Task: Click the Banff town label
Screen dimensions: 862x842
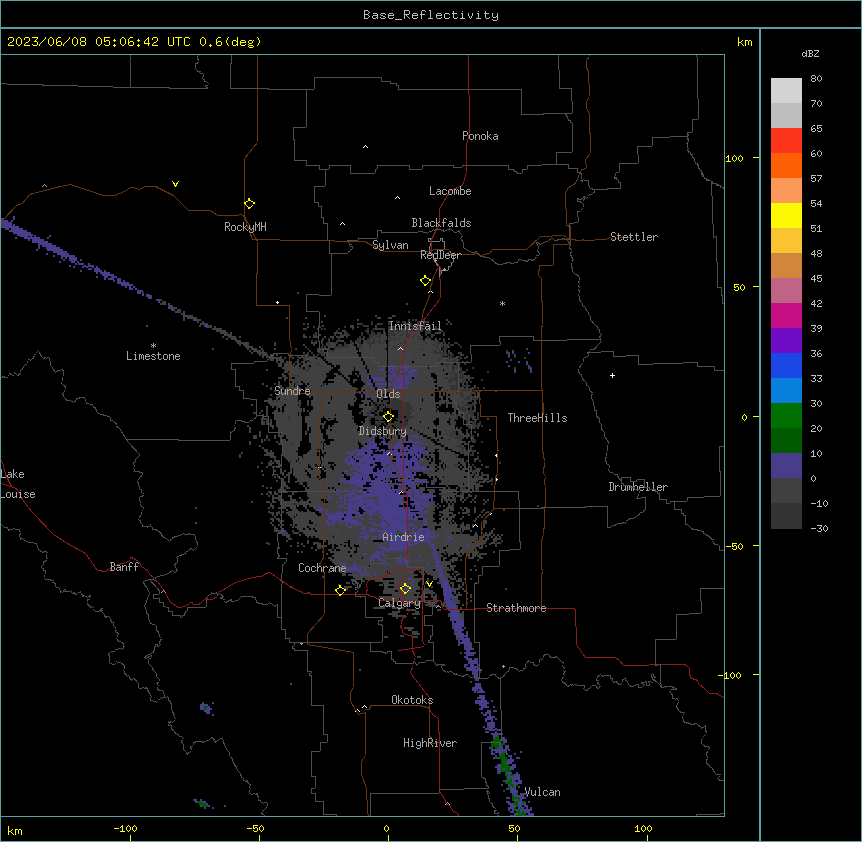Action: coord(124,567)
